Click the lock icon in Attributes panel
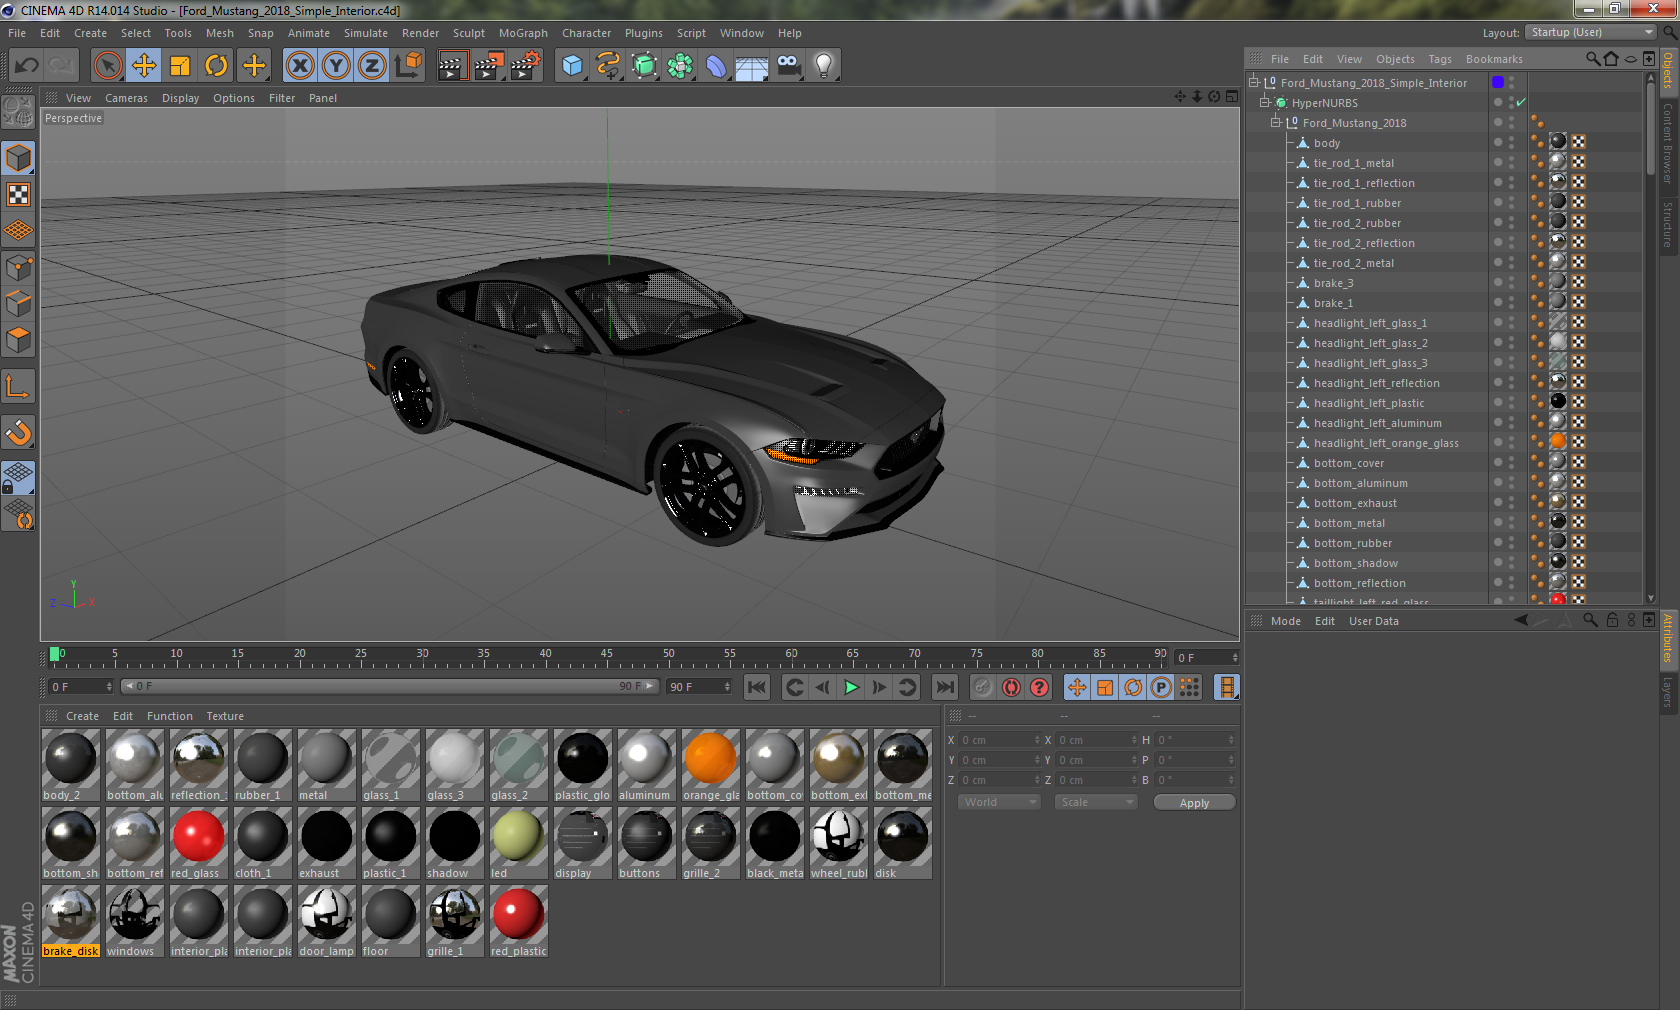 [x=1612, y=620]
